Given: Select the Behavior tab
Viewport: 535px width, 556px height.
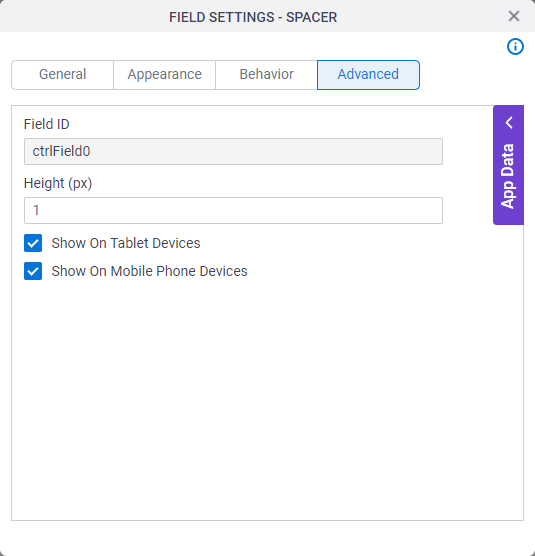Looking at the screenshot, I should 266,75.
